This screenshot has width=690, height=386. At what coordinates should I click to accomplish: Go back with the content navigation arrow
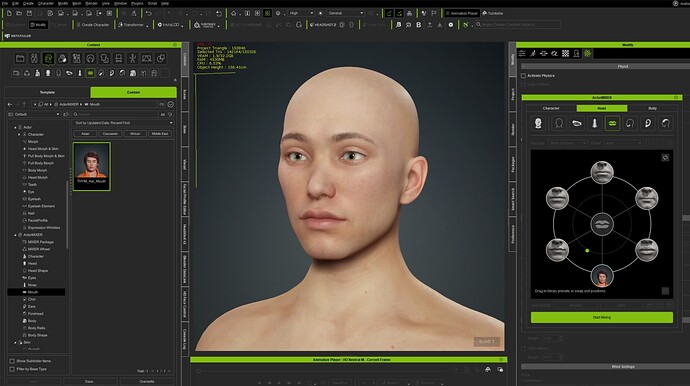[x=10, y=104]
